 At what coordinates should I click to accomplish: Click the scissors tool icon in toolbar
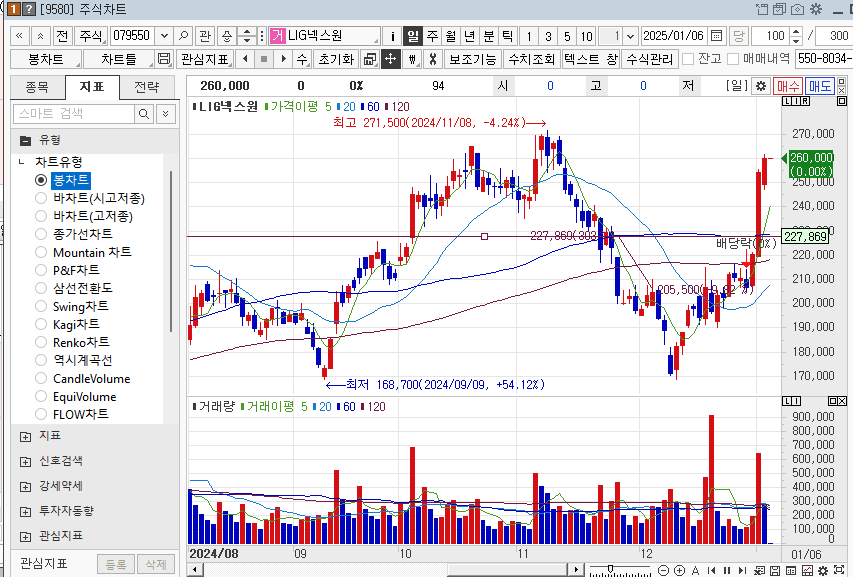pyautogui.click(x=432, y=59)
